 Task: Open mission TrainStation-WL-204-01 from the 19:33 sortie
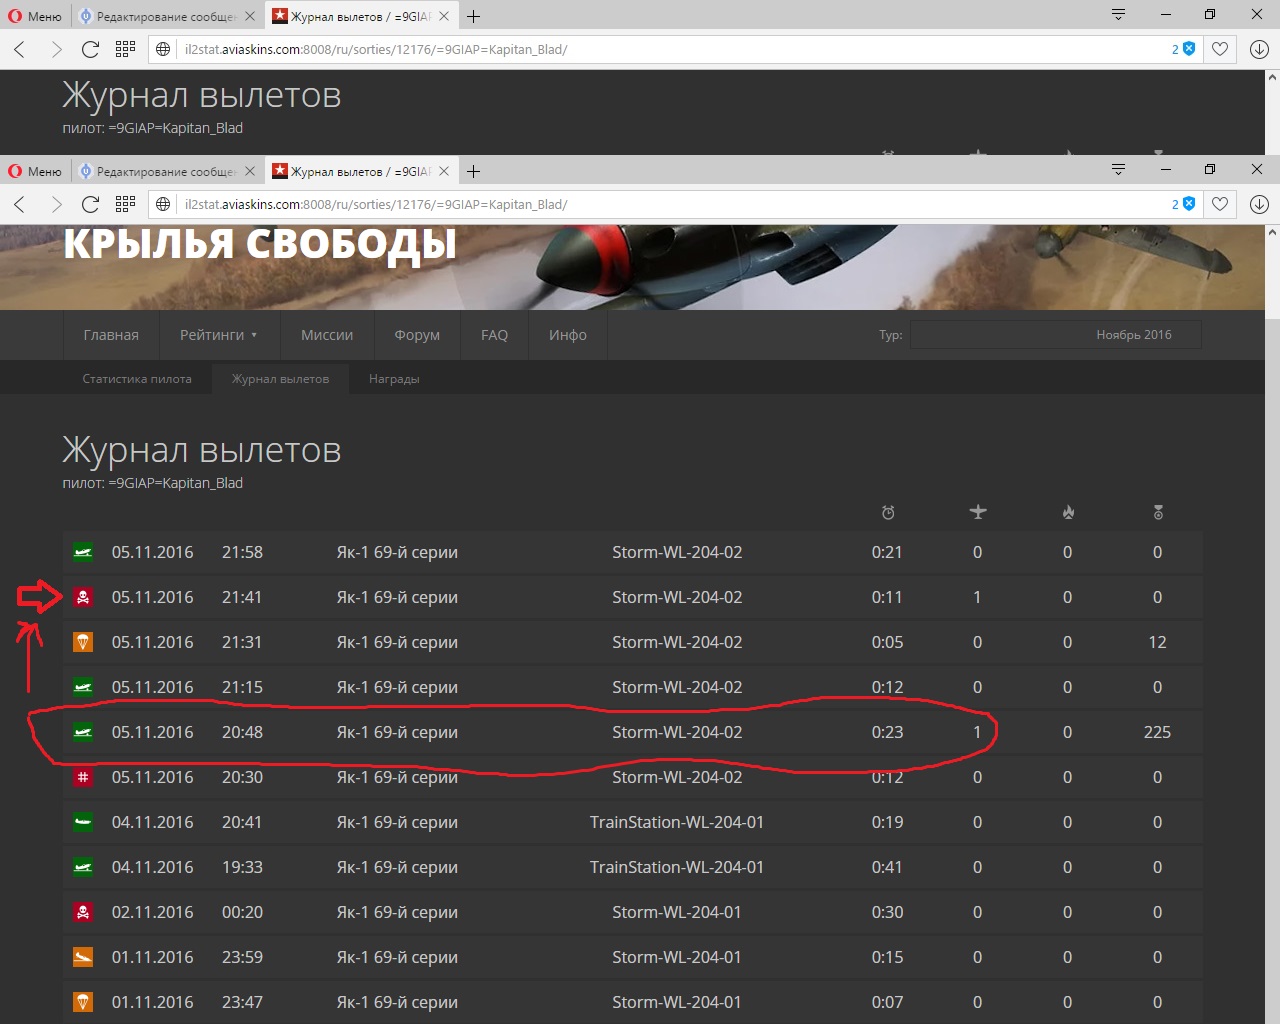pyautogui.click(x=677, y=867)
